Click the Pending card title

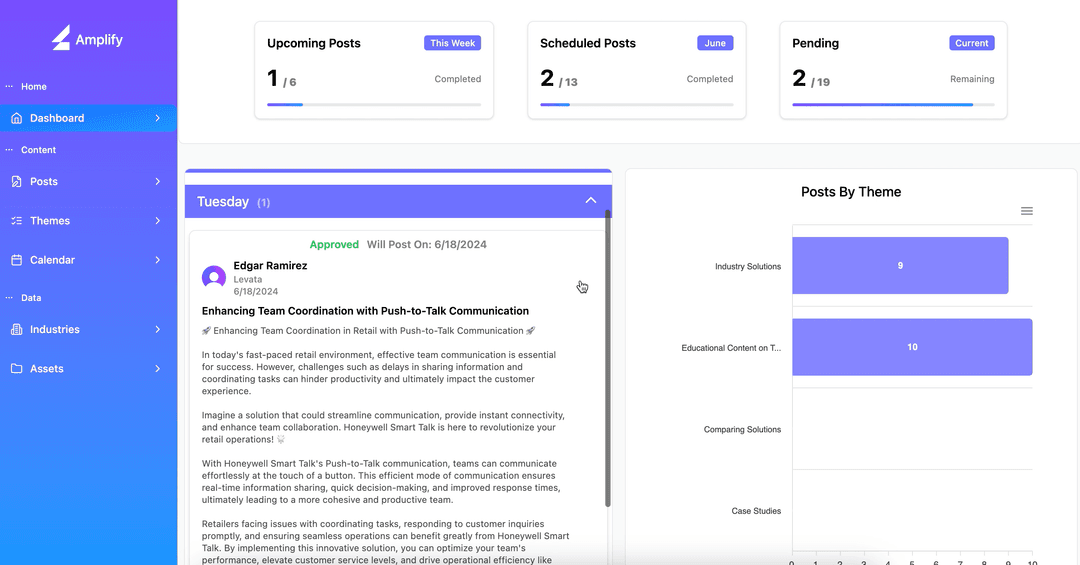(x=816, y=43)
